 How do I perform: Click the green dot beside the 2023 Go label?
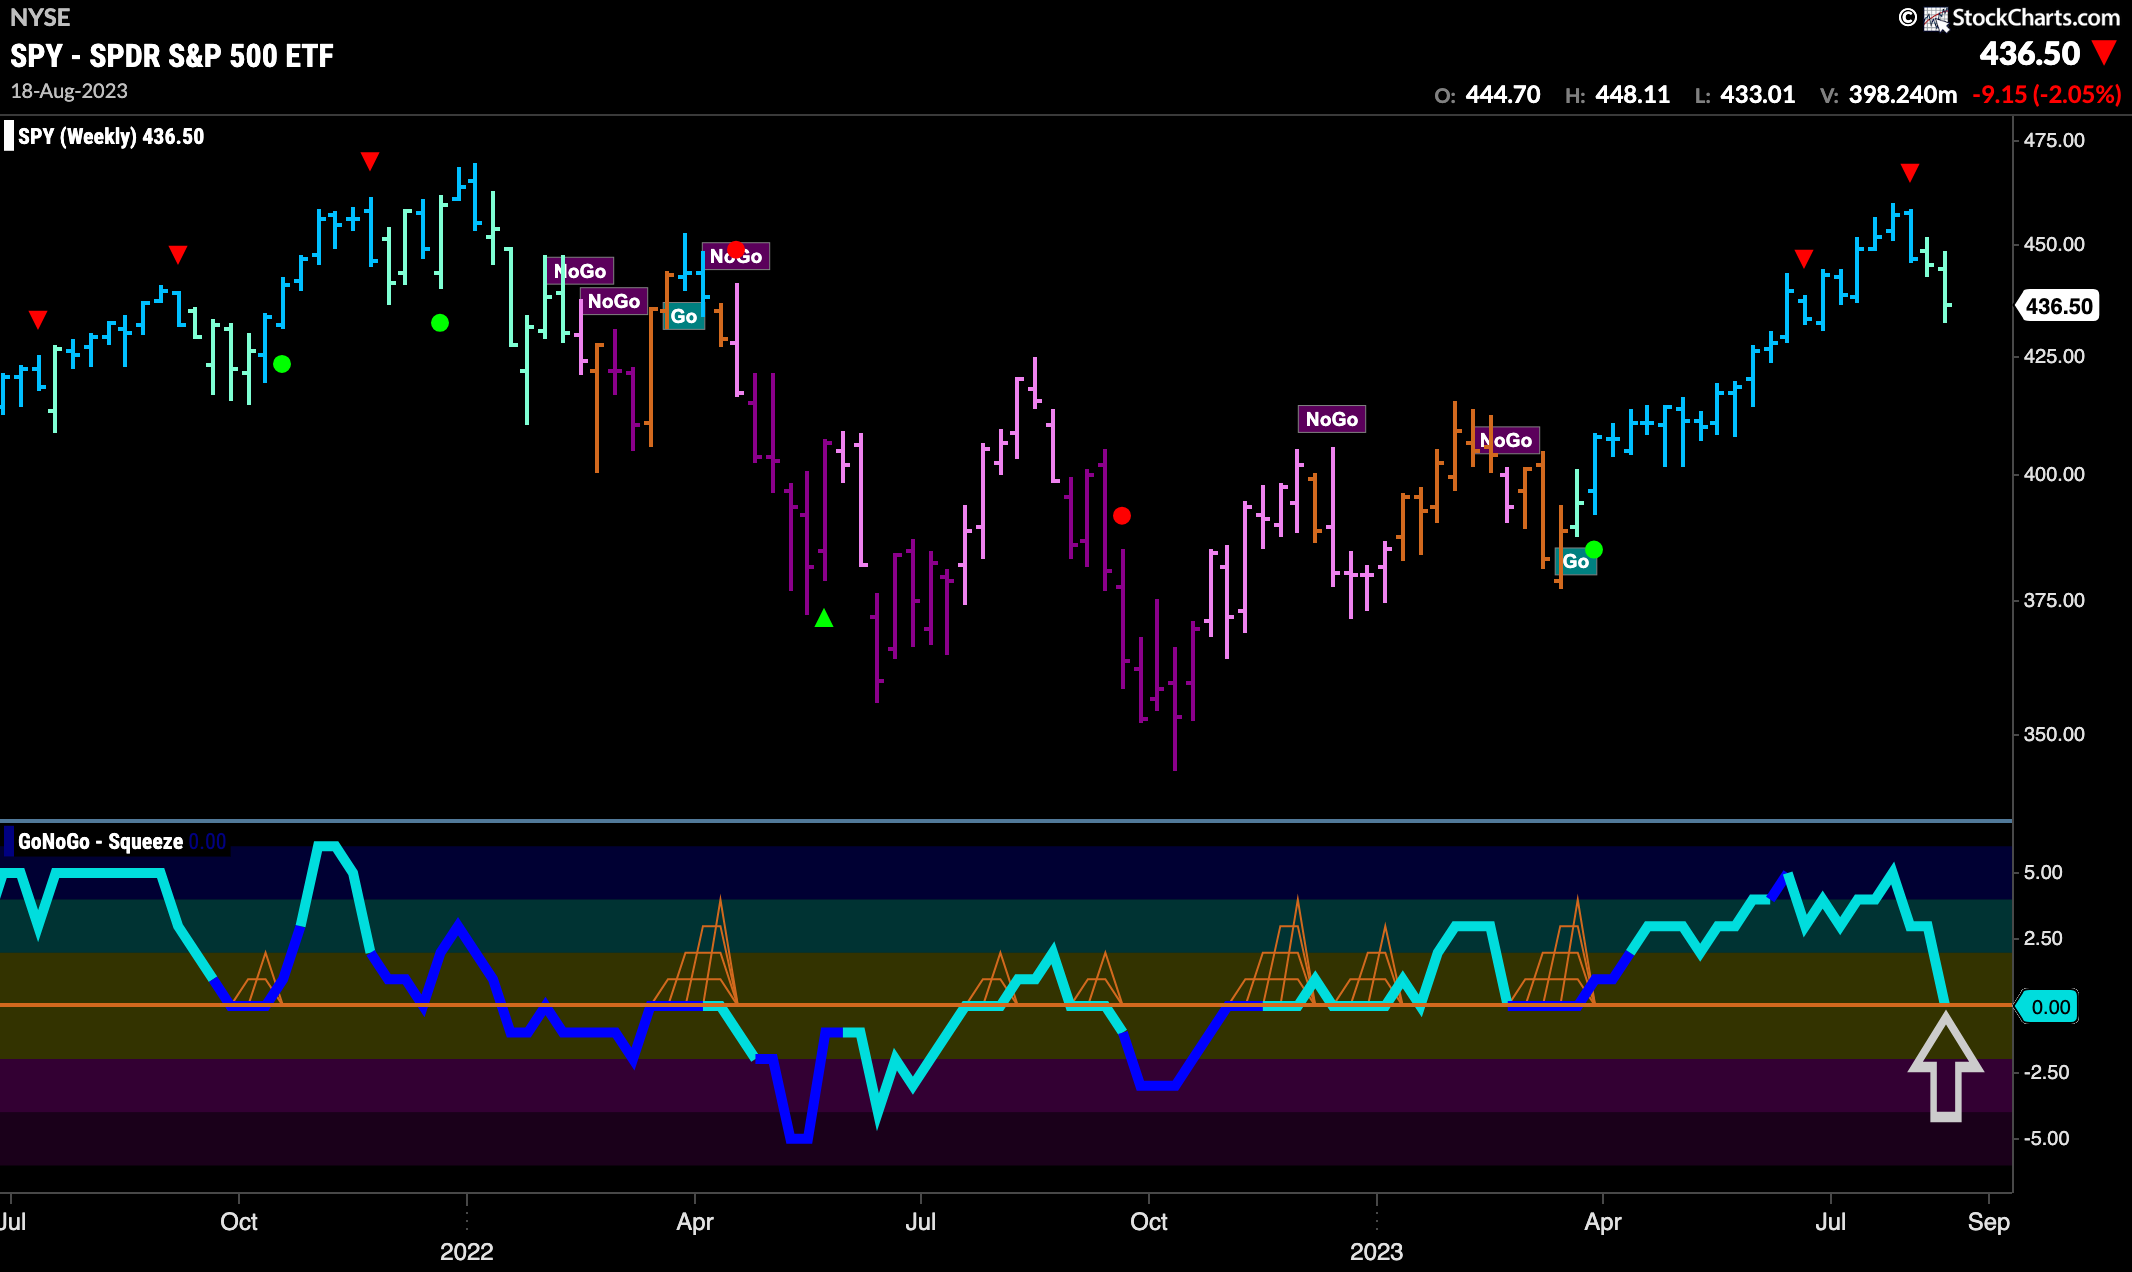pyautogui.click(x=1594, y=549)
